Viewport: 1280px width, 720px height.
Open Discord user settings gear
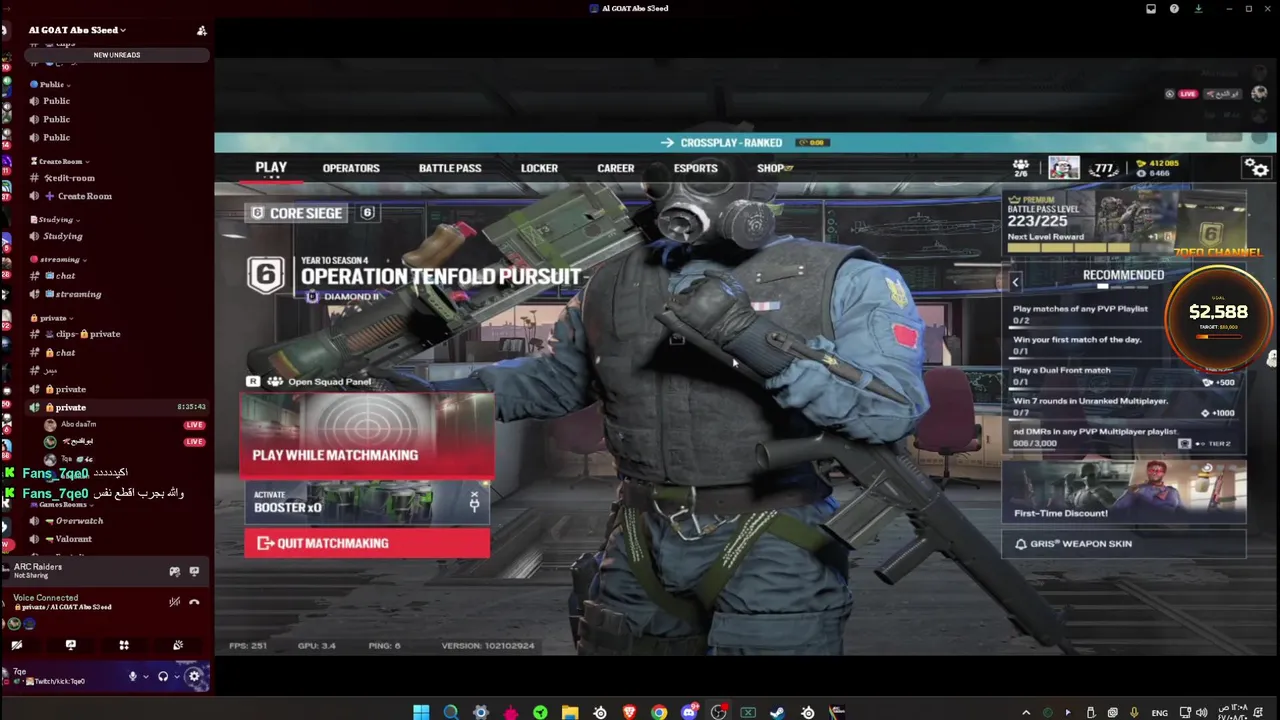[195, 677]
